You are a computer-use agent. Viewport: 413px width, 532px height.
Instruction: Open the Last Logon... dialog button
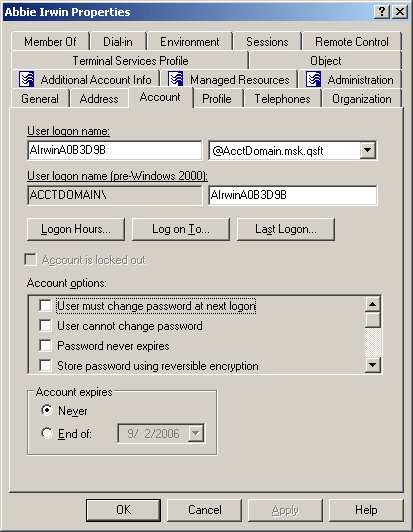coord(286,229)
